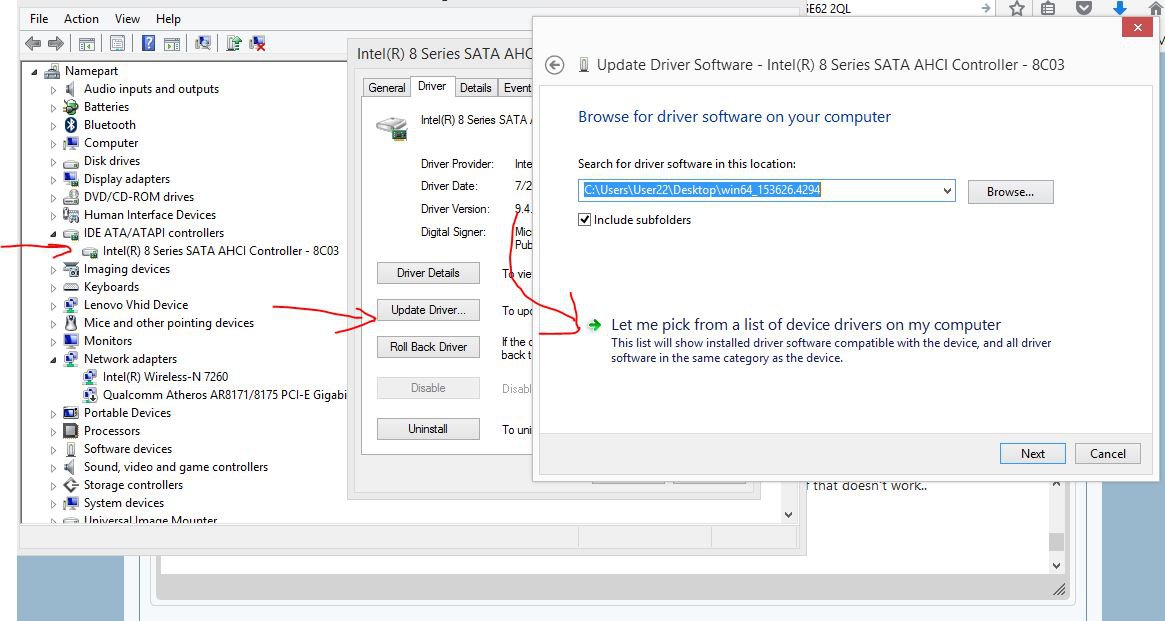Select the Sound, video and game controllers category
This screenshot has width=1165, height=621.
point(175,466)
